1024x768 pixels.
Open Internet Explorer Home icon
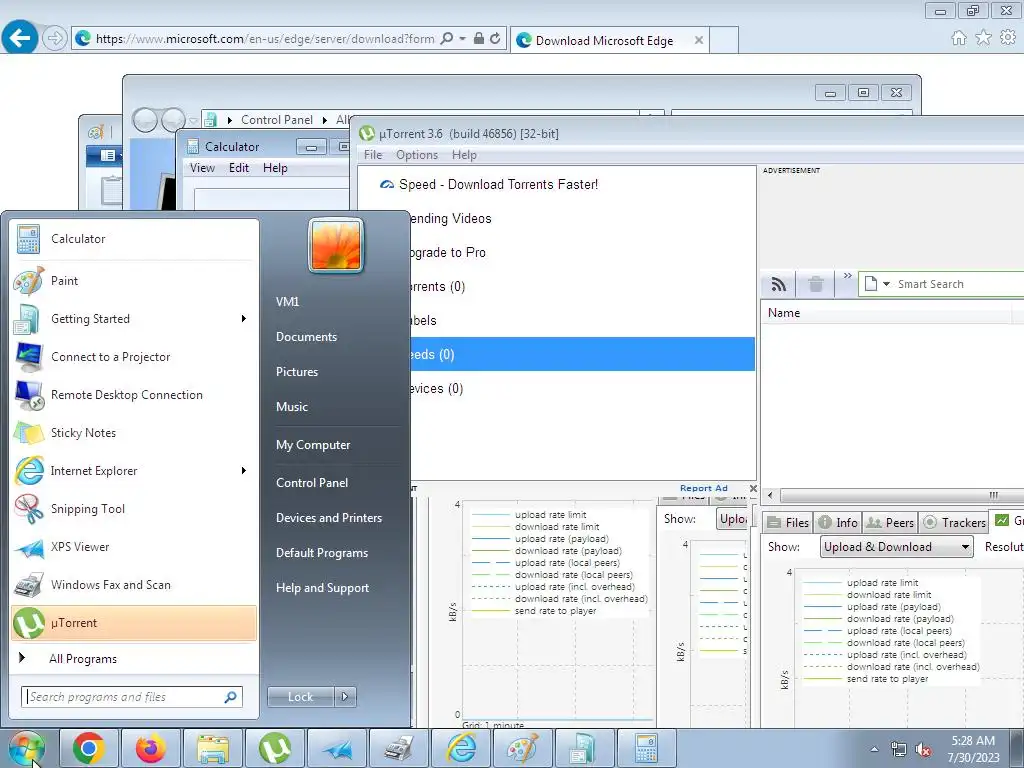coord(959,38)
